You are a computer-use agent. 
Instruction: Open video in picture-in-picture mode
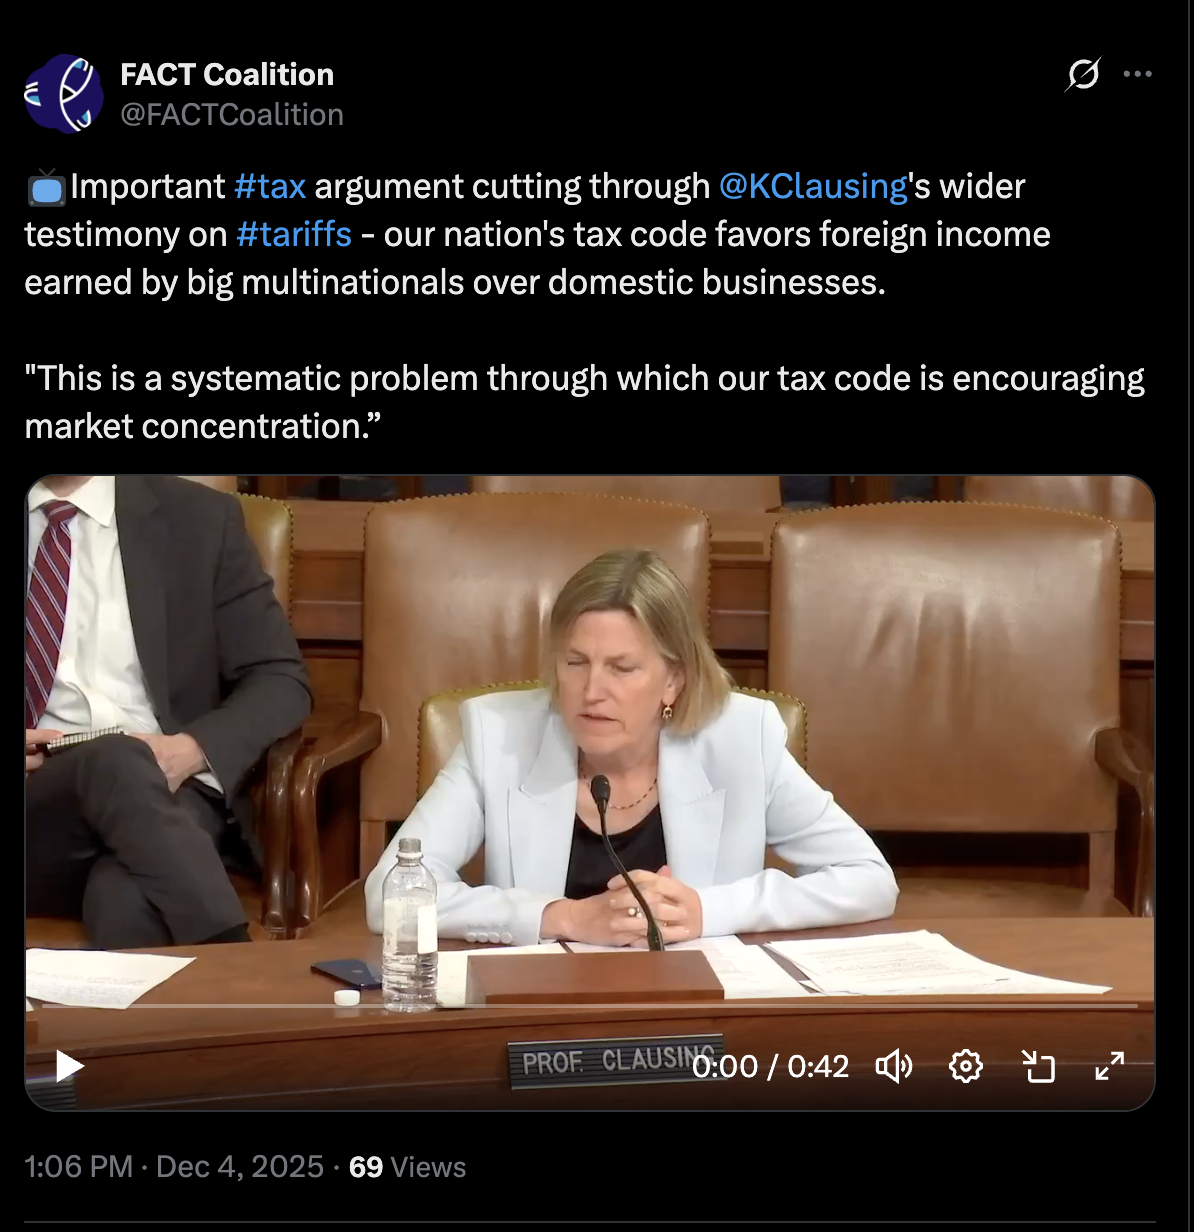coord(1038,1066)
